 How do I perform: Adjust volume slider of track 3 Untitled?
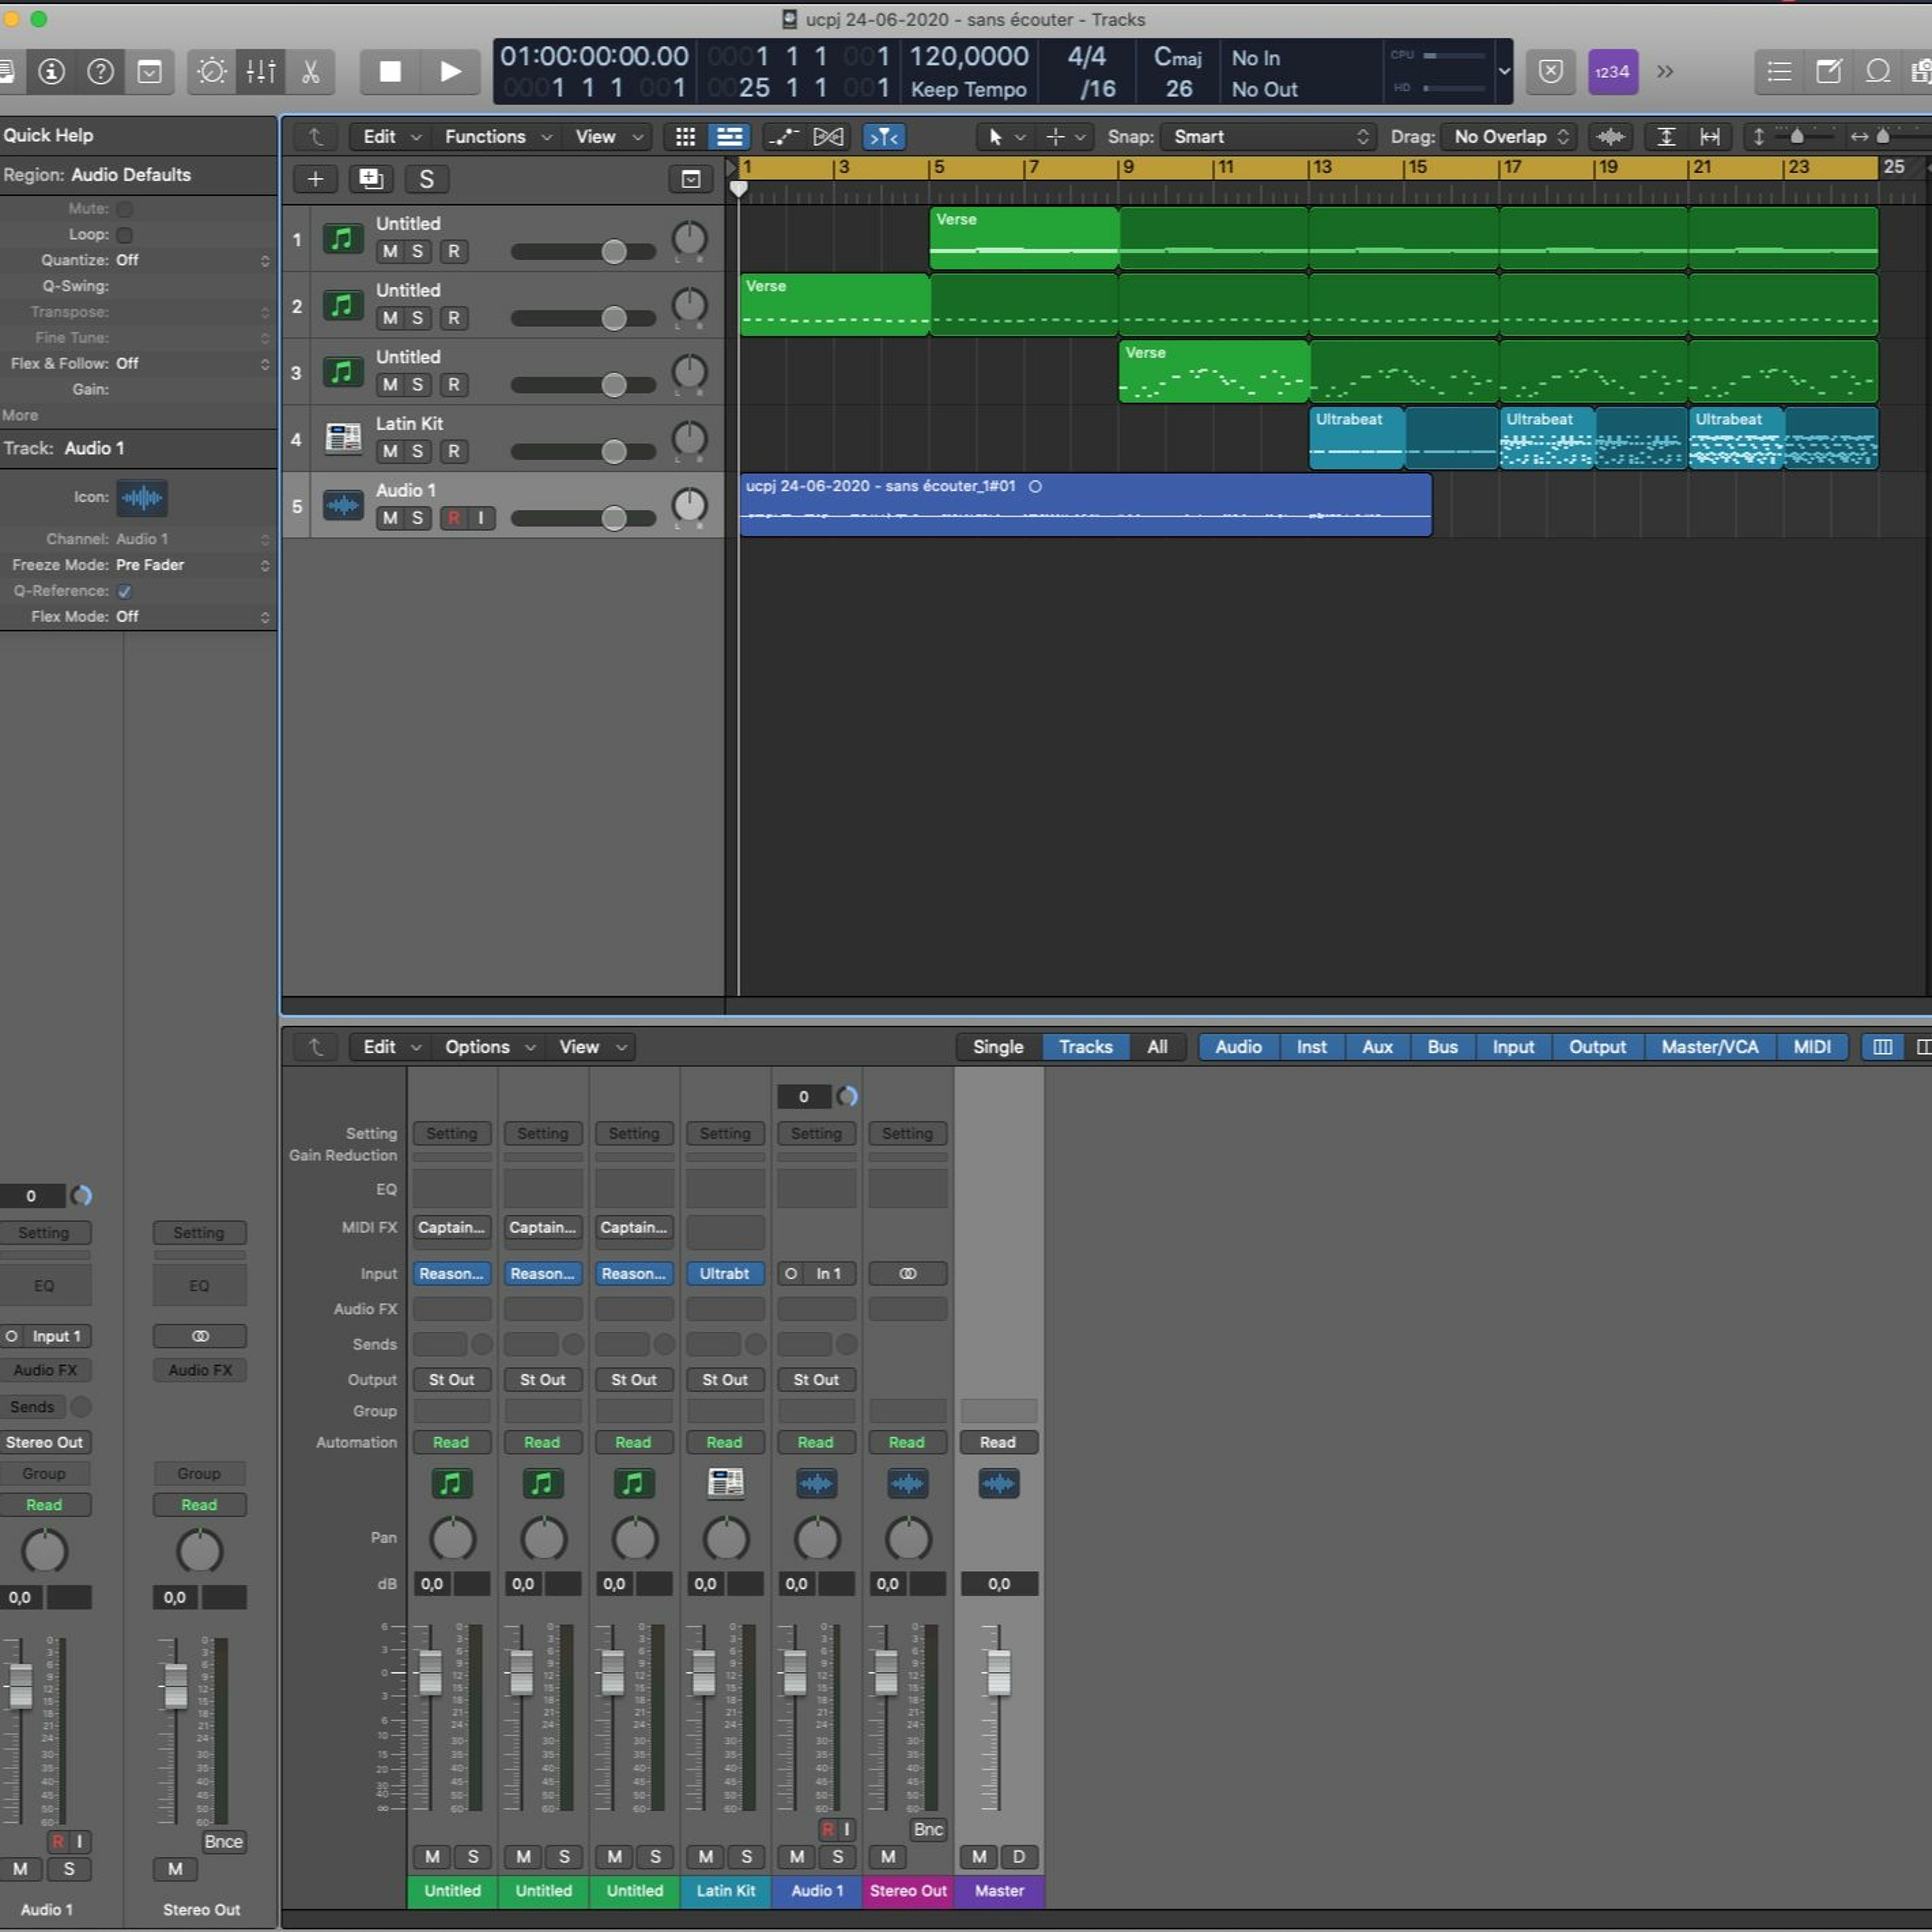[x=614, y=385]
